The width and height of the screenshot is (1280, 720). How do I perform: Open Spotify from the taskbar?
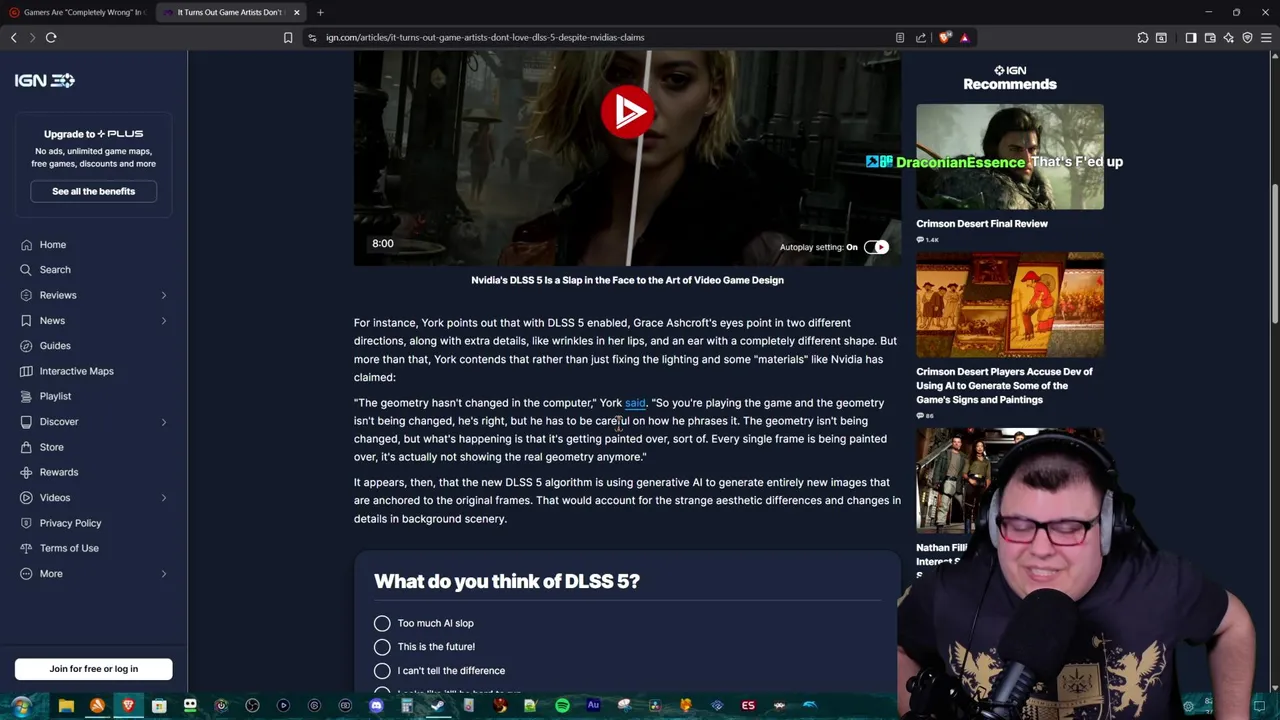[x=562, y=706]
